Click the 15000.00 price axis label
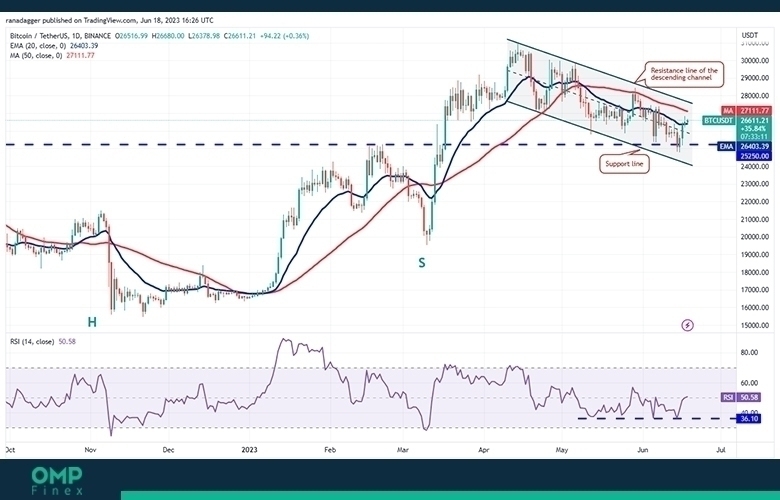Image resolution: width=780 pixels, height=500 pixels. pyautogui.click(x=755, y=325)
